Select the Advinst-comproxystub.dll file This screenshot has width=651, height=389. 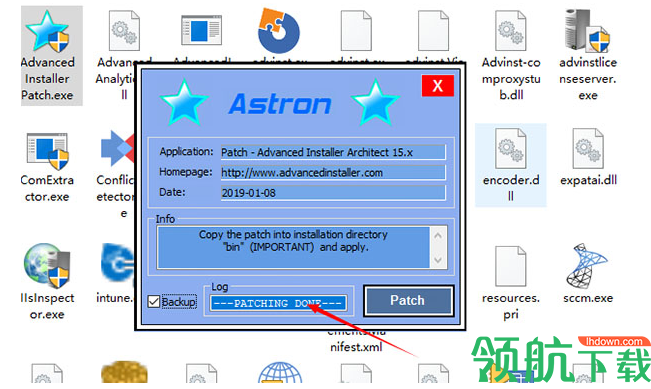coord(511,31)
